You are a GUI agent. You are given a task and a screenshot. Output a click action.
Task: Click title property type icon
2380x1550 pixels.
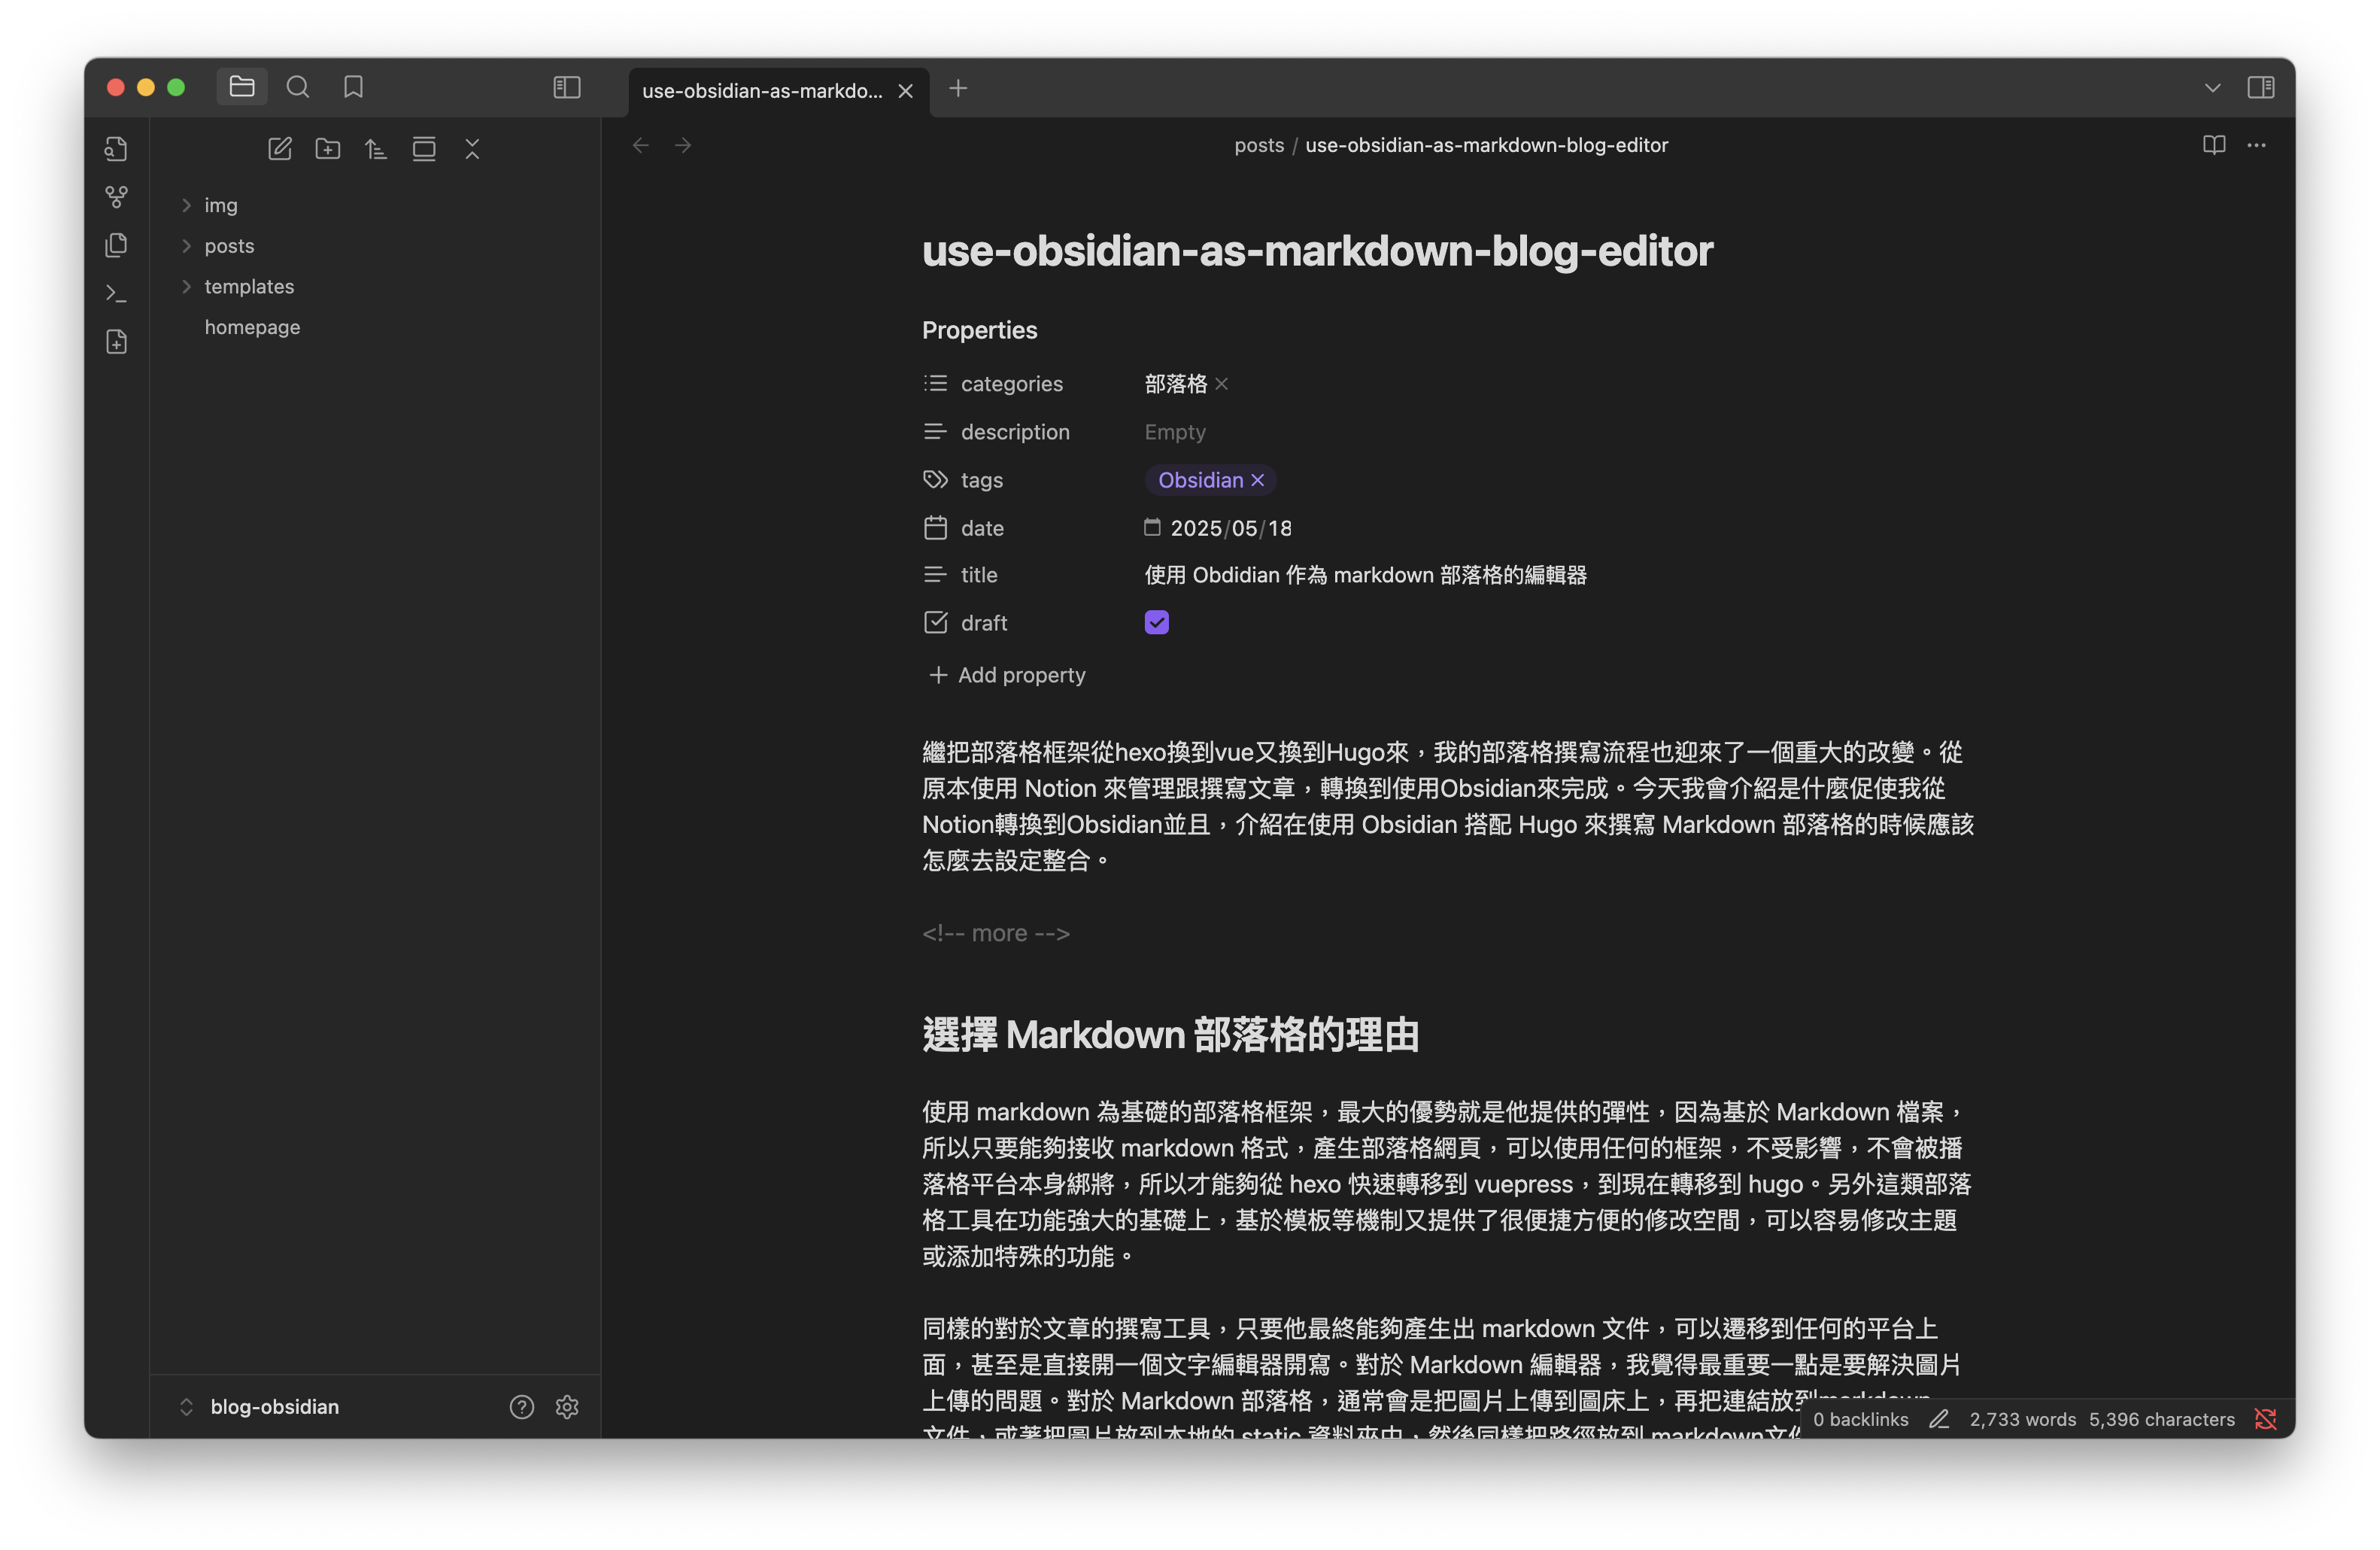click(x=935, y=575)
